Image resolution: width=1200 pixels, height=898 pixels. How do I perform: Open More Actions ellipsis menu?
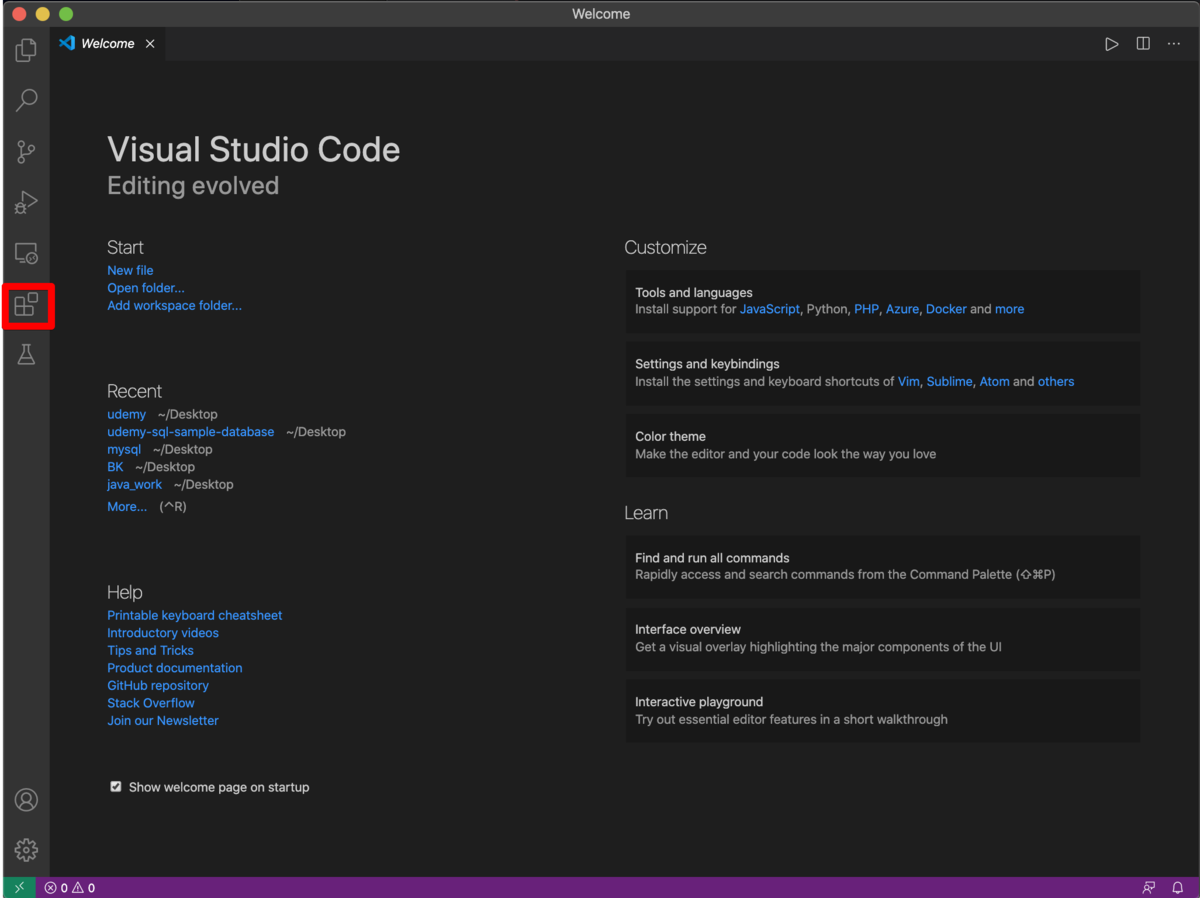point(1174,44)
